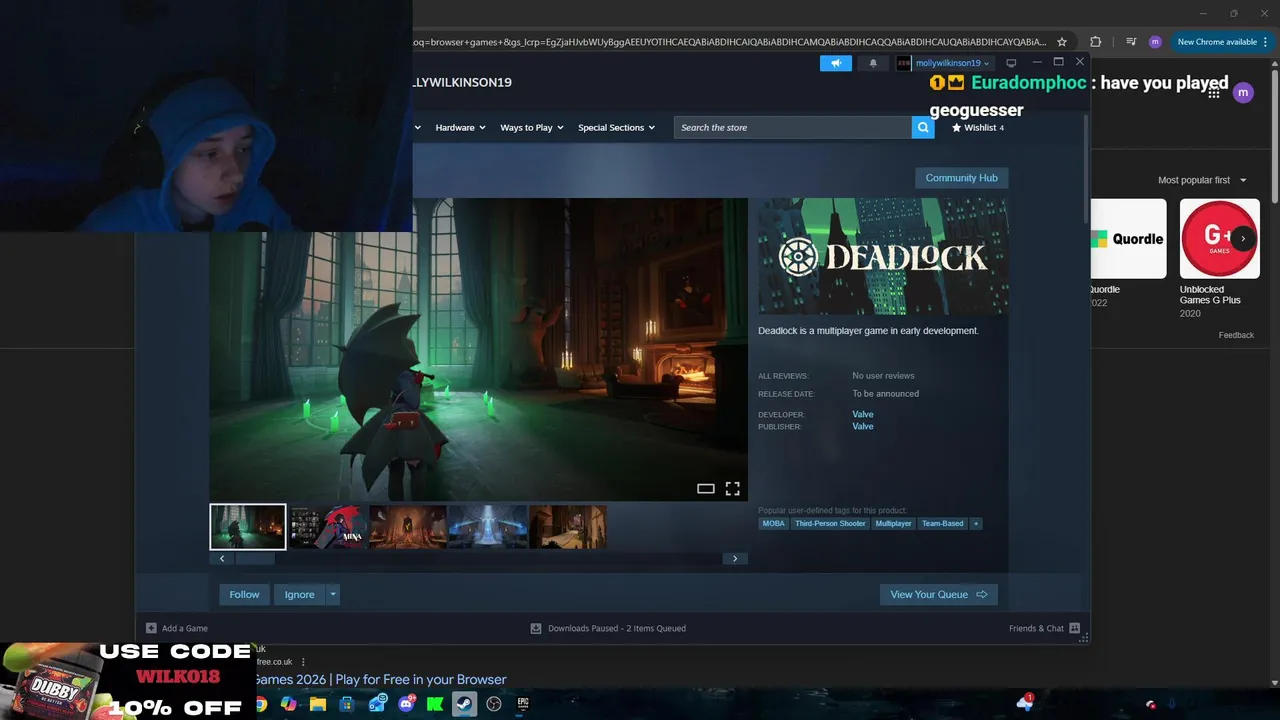Launch Epic Games from the taskbar

[522, 704]
